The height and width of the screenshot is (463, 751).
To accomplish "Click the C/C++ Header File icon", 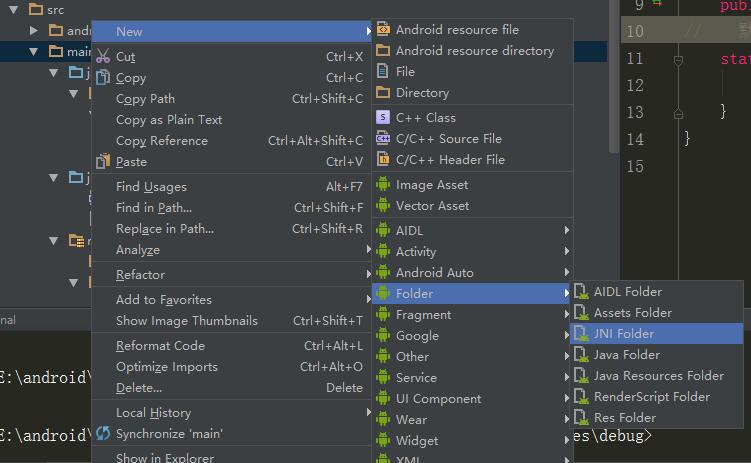I will pyautogui.click(x=383, y=159).
